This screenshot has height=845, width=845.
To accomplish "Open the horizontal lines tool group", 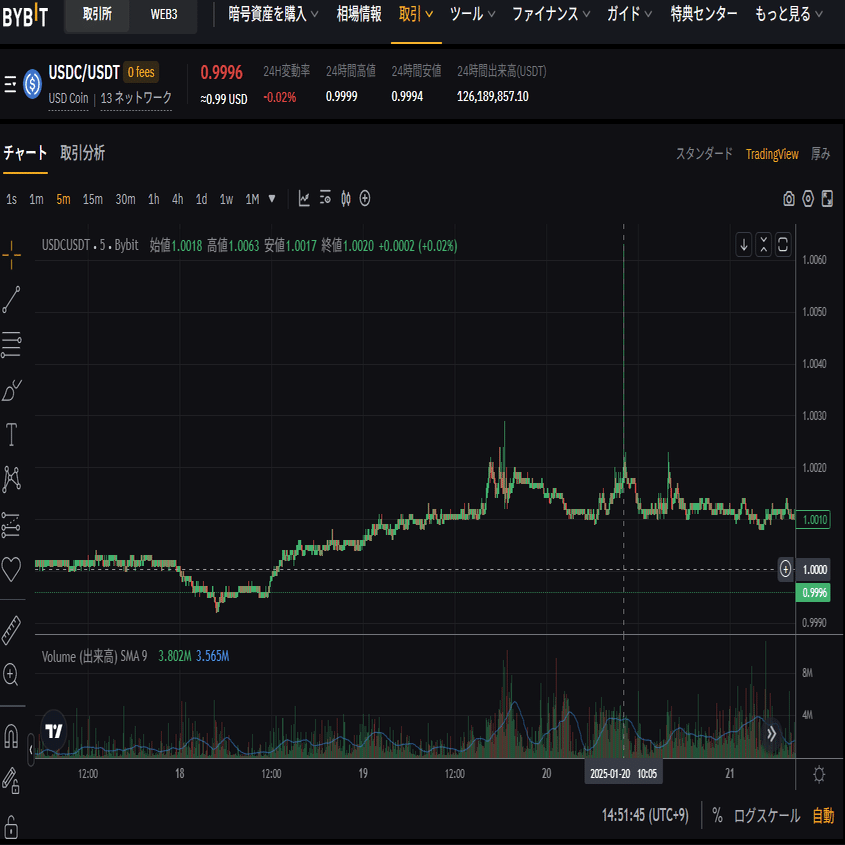I will pyautogui.click(x=11, y=345).
